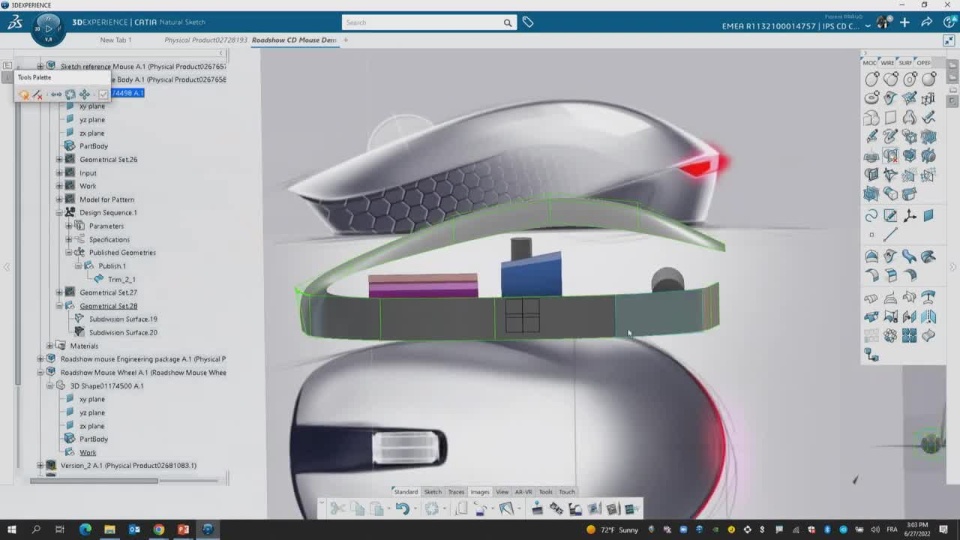Click the expand fullscreen button at top right
The image size is (960, 540).
[x=949, y=40]
